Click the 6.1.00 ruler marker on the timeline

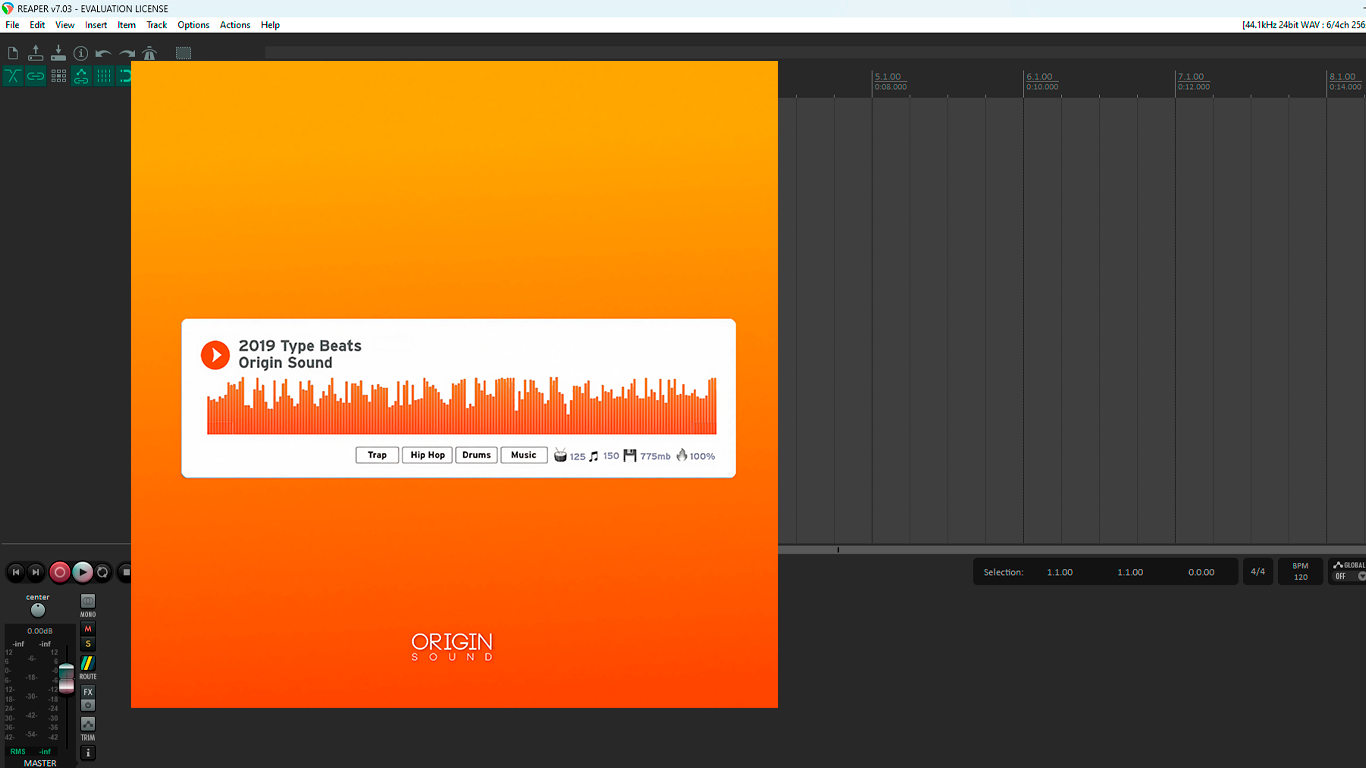(1039, 77)
